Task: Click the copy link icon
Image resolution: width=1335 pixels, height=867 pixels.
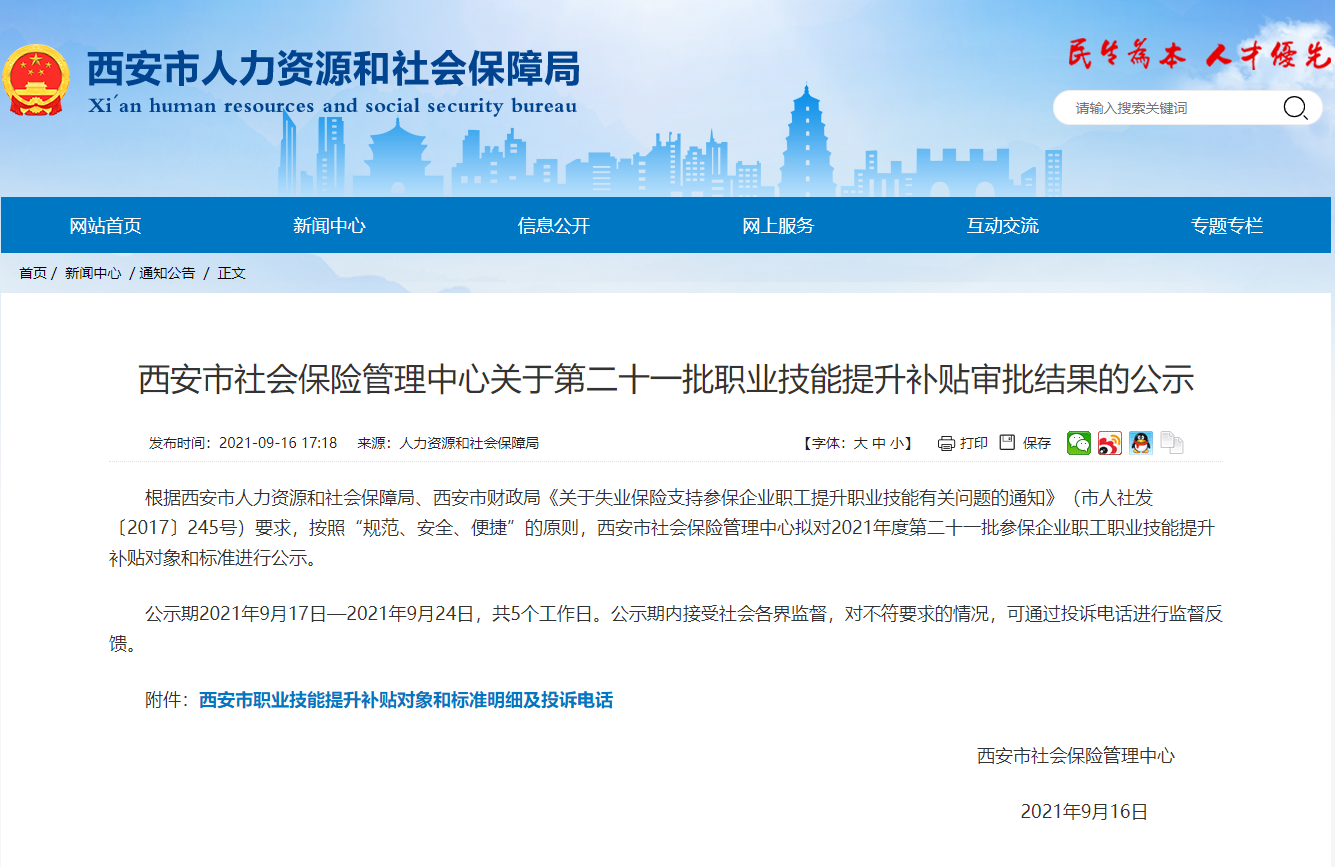Action: click(x=1171, y=442)
